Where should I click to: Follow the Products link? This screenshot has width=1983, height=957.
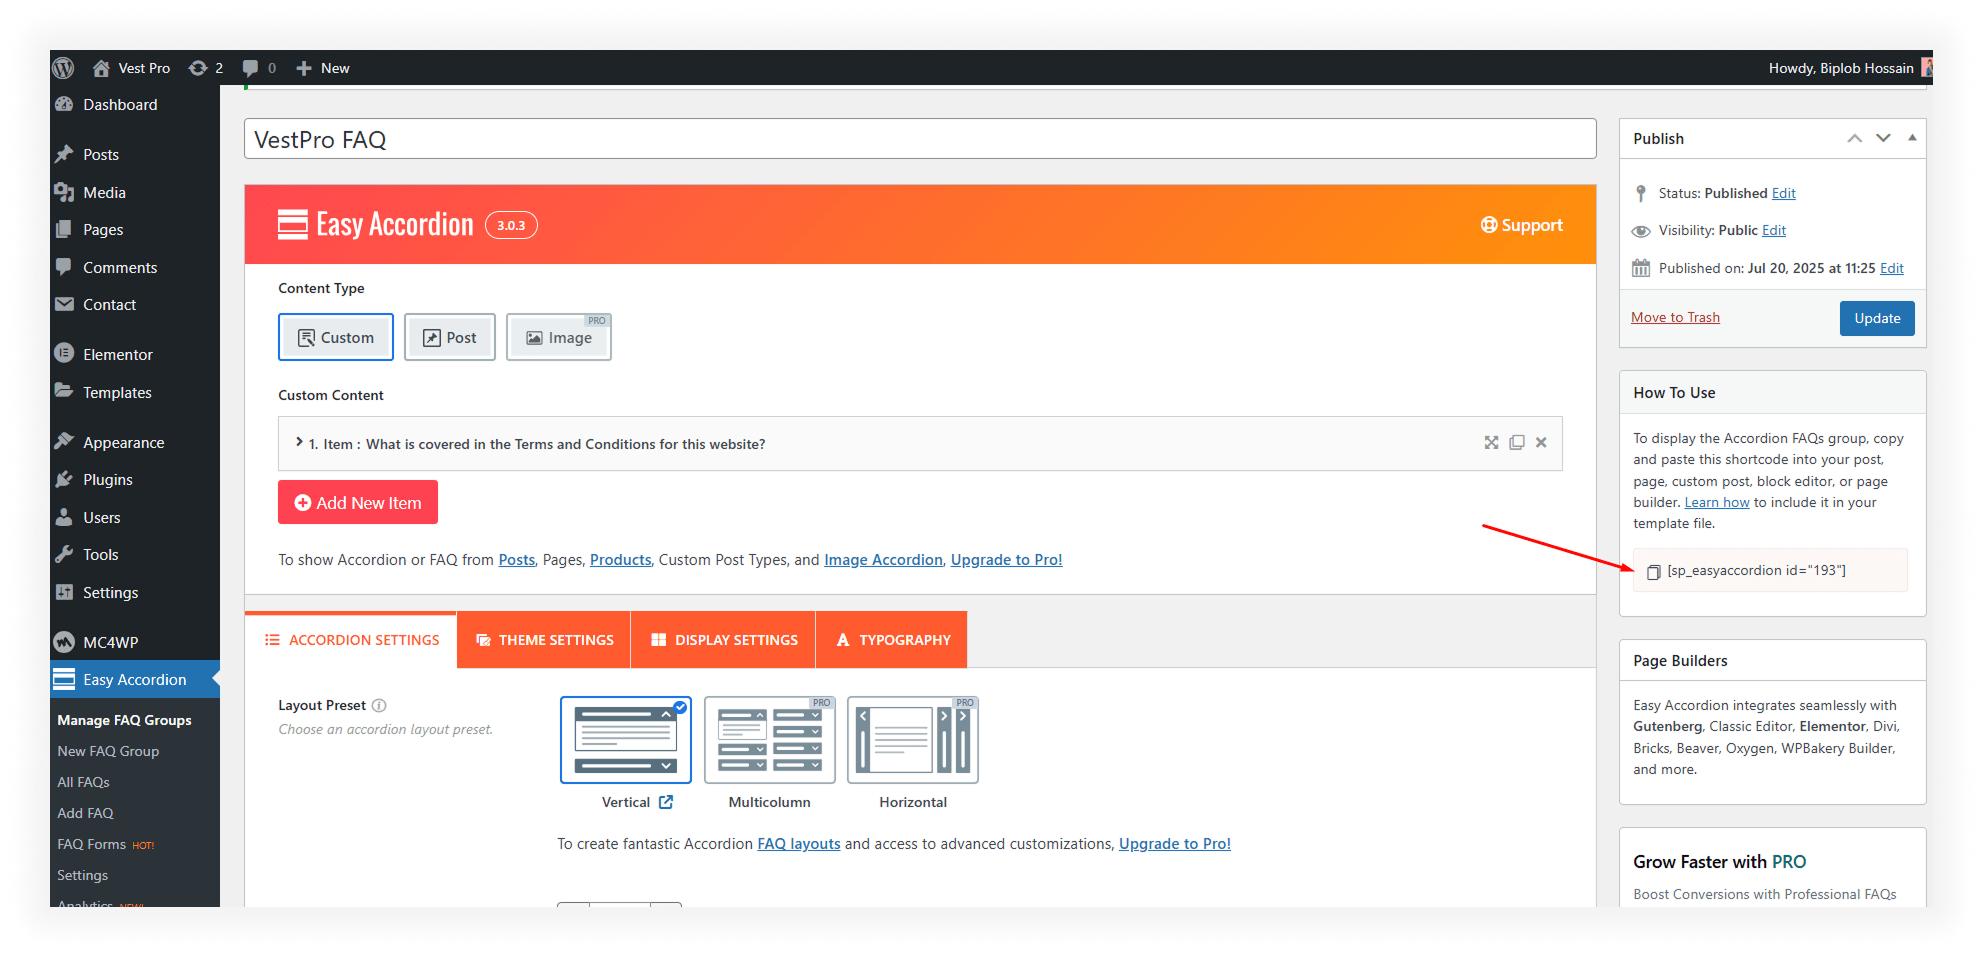click(x=620, y=560)
